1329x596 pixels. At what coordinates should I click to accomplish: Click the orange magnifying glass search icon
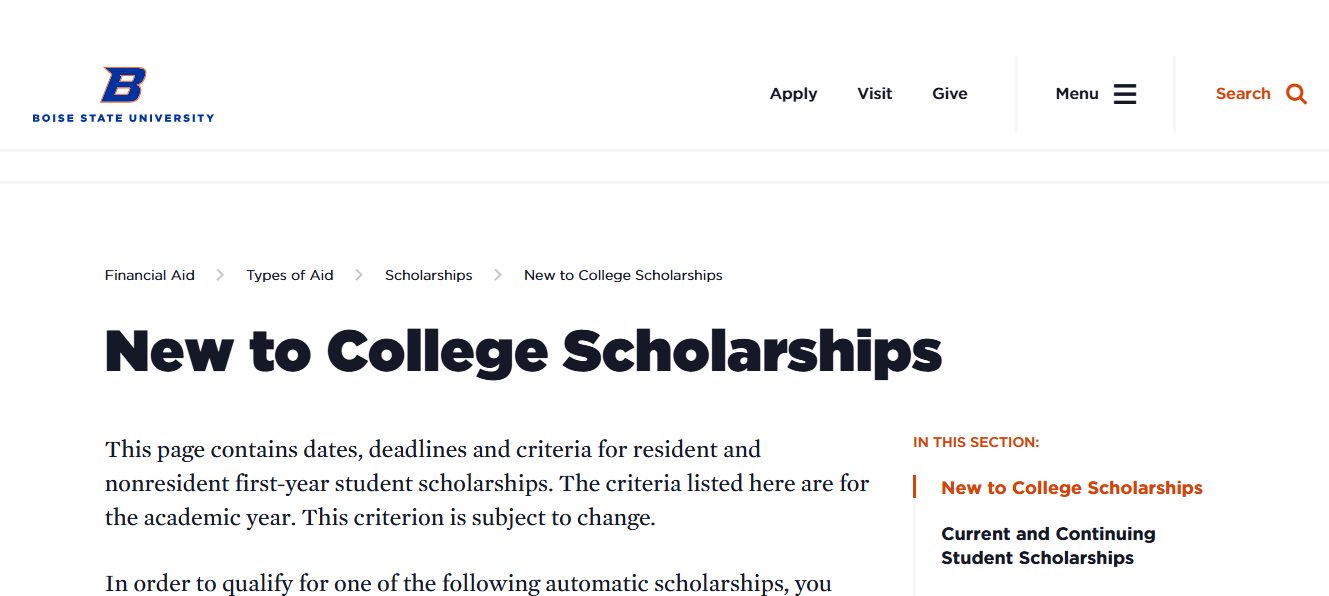[x=1296, y=94]
